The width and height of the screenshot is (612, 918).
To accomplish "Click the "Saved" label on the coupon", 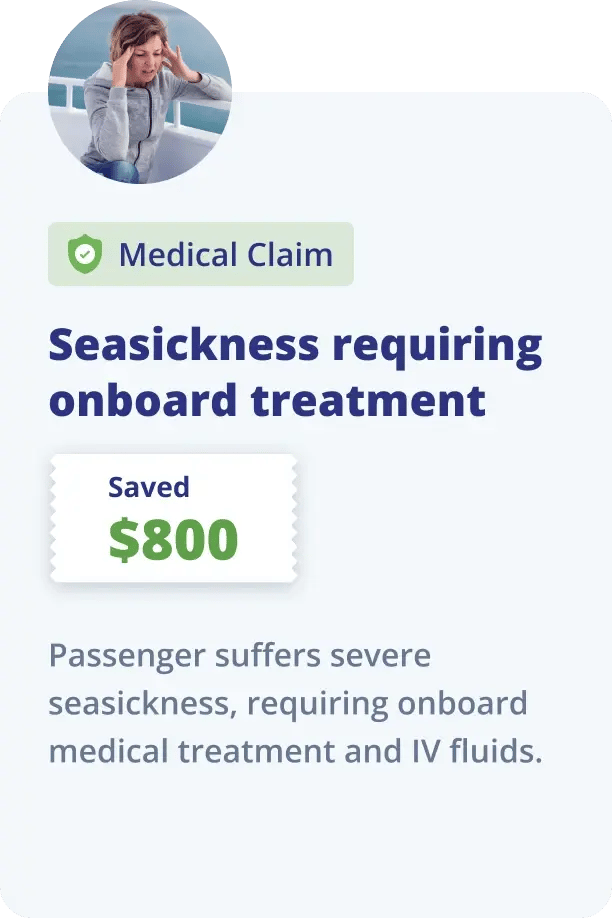I will point(148,488).
